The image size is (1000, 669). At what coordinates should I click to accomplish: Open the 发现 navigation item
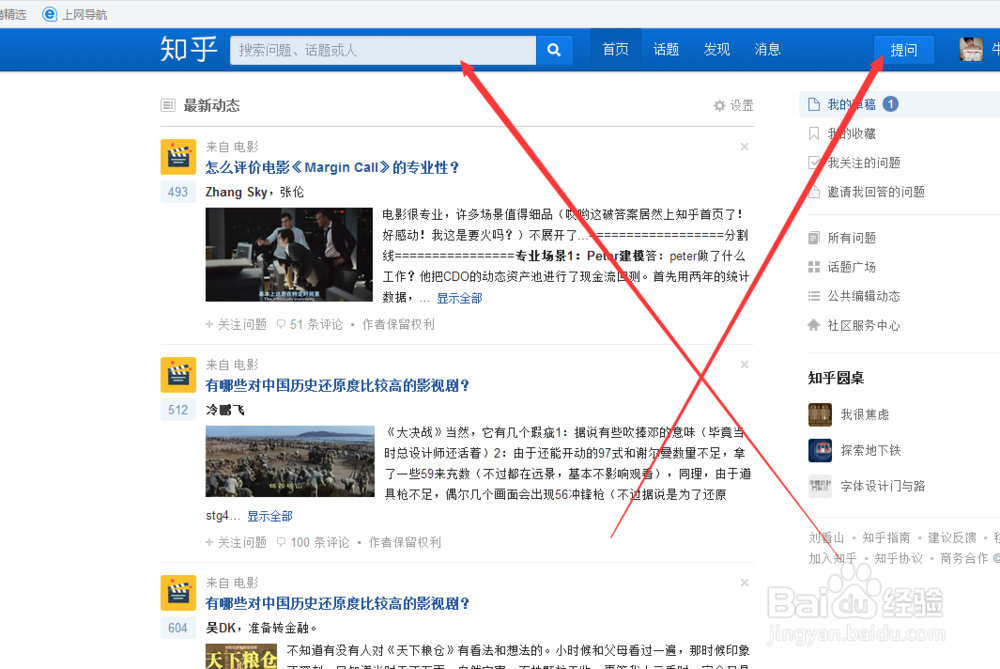(x=717, y=48)
